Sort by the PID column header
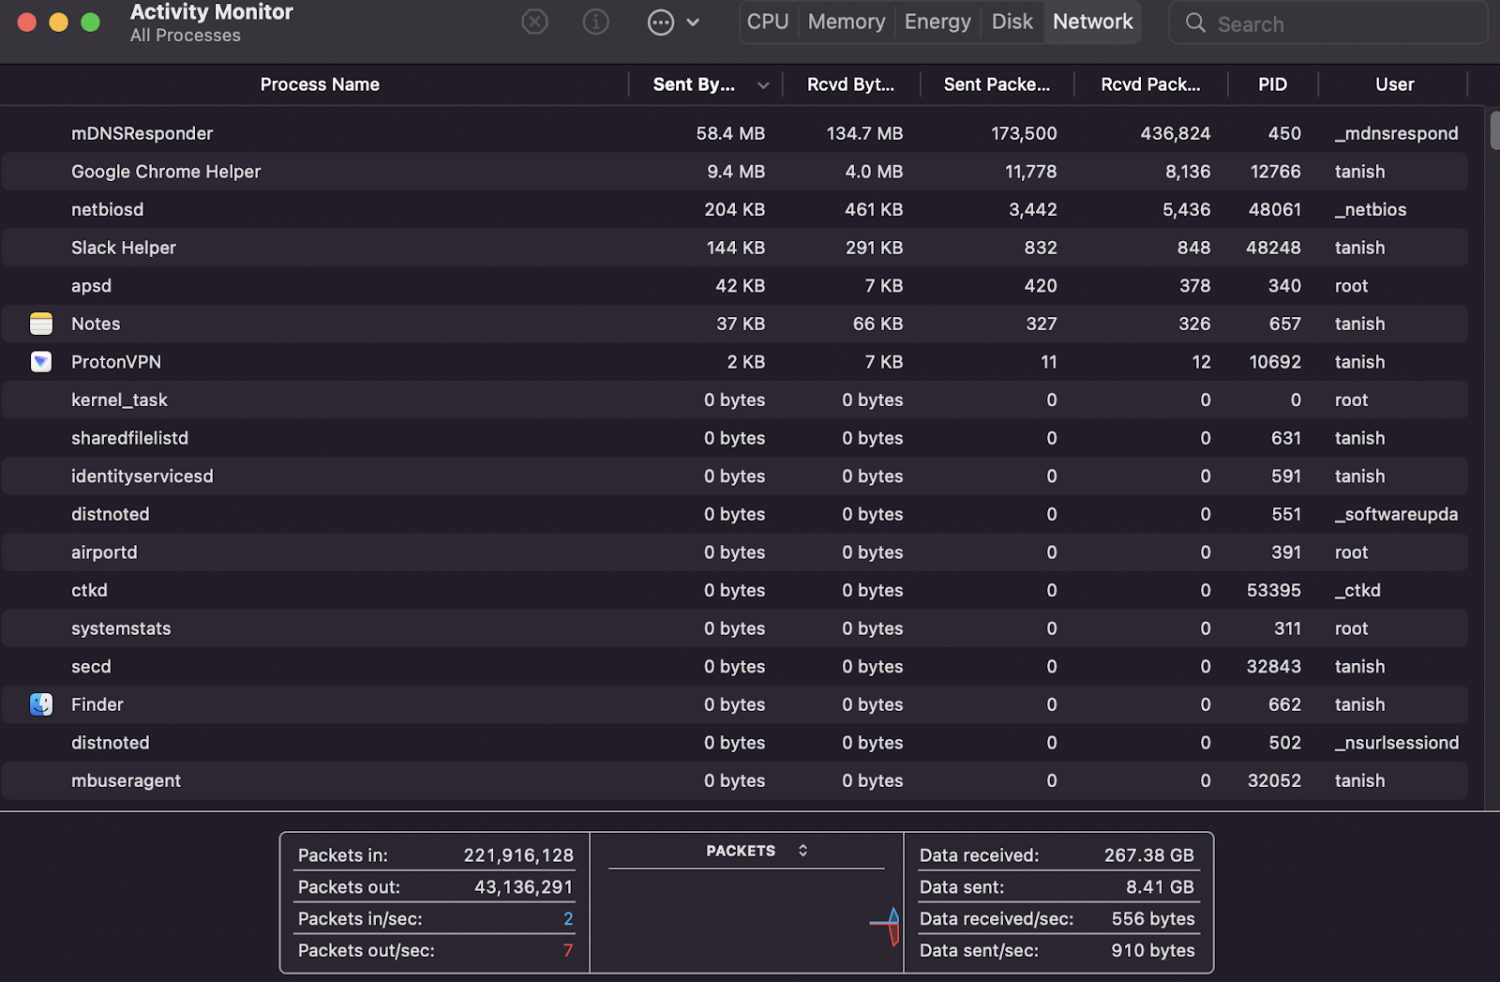The image size is (1500, 982). pyautogui.click(x=1272, y=85)
